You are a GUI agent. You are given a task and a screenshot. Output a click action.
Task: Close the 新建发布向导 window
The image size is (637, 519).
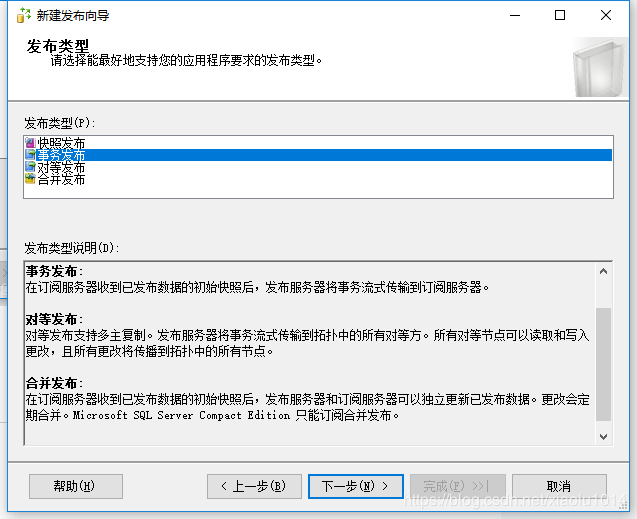tap(606, 15)
